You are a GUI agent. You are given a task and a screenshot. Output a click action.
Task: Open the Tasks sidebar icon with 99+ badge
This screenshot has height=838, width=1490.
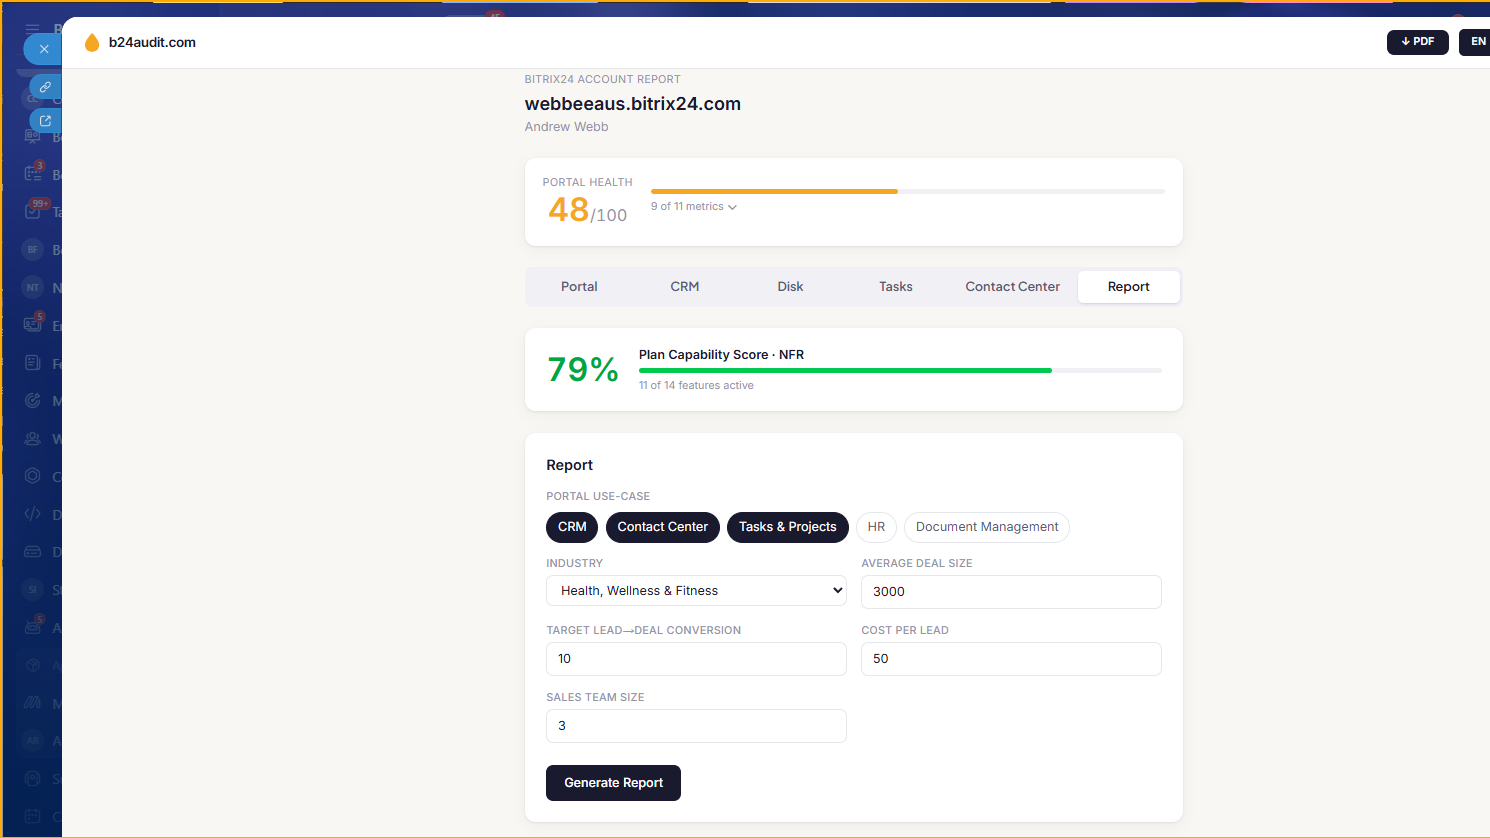click(33, 211)
